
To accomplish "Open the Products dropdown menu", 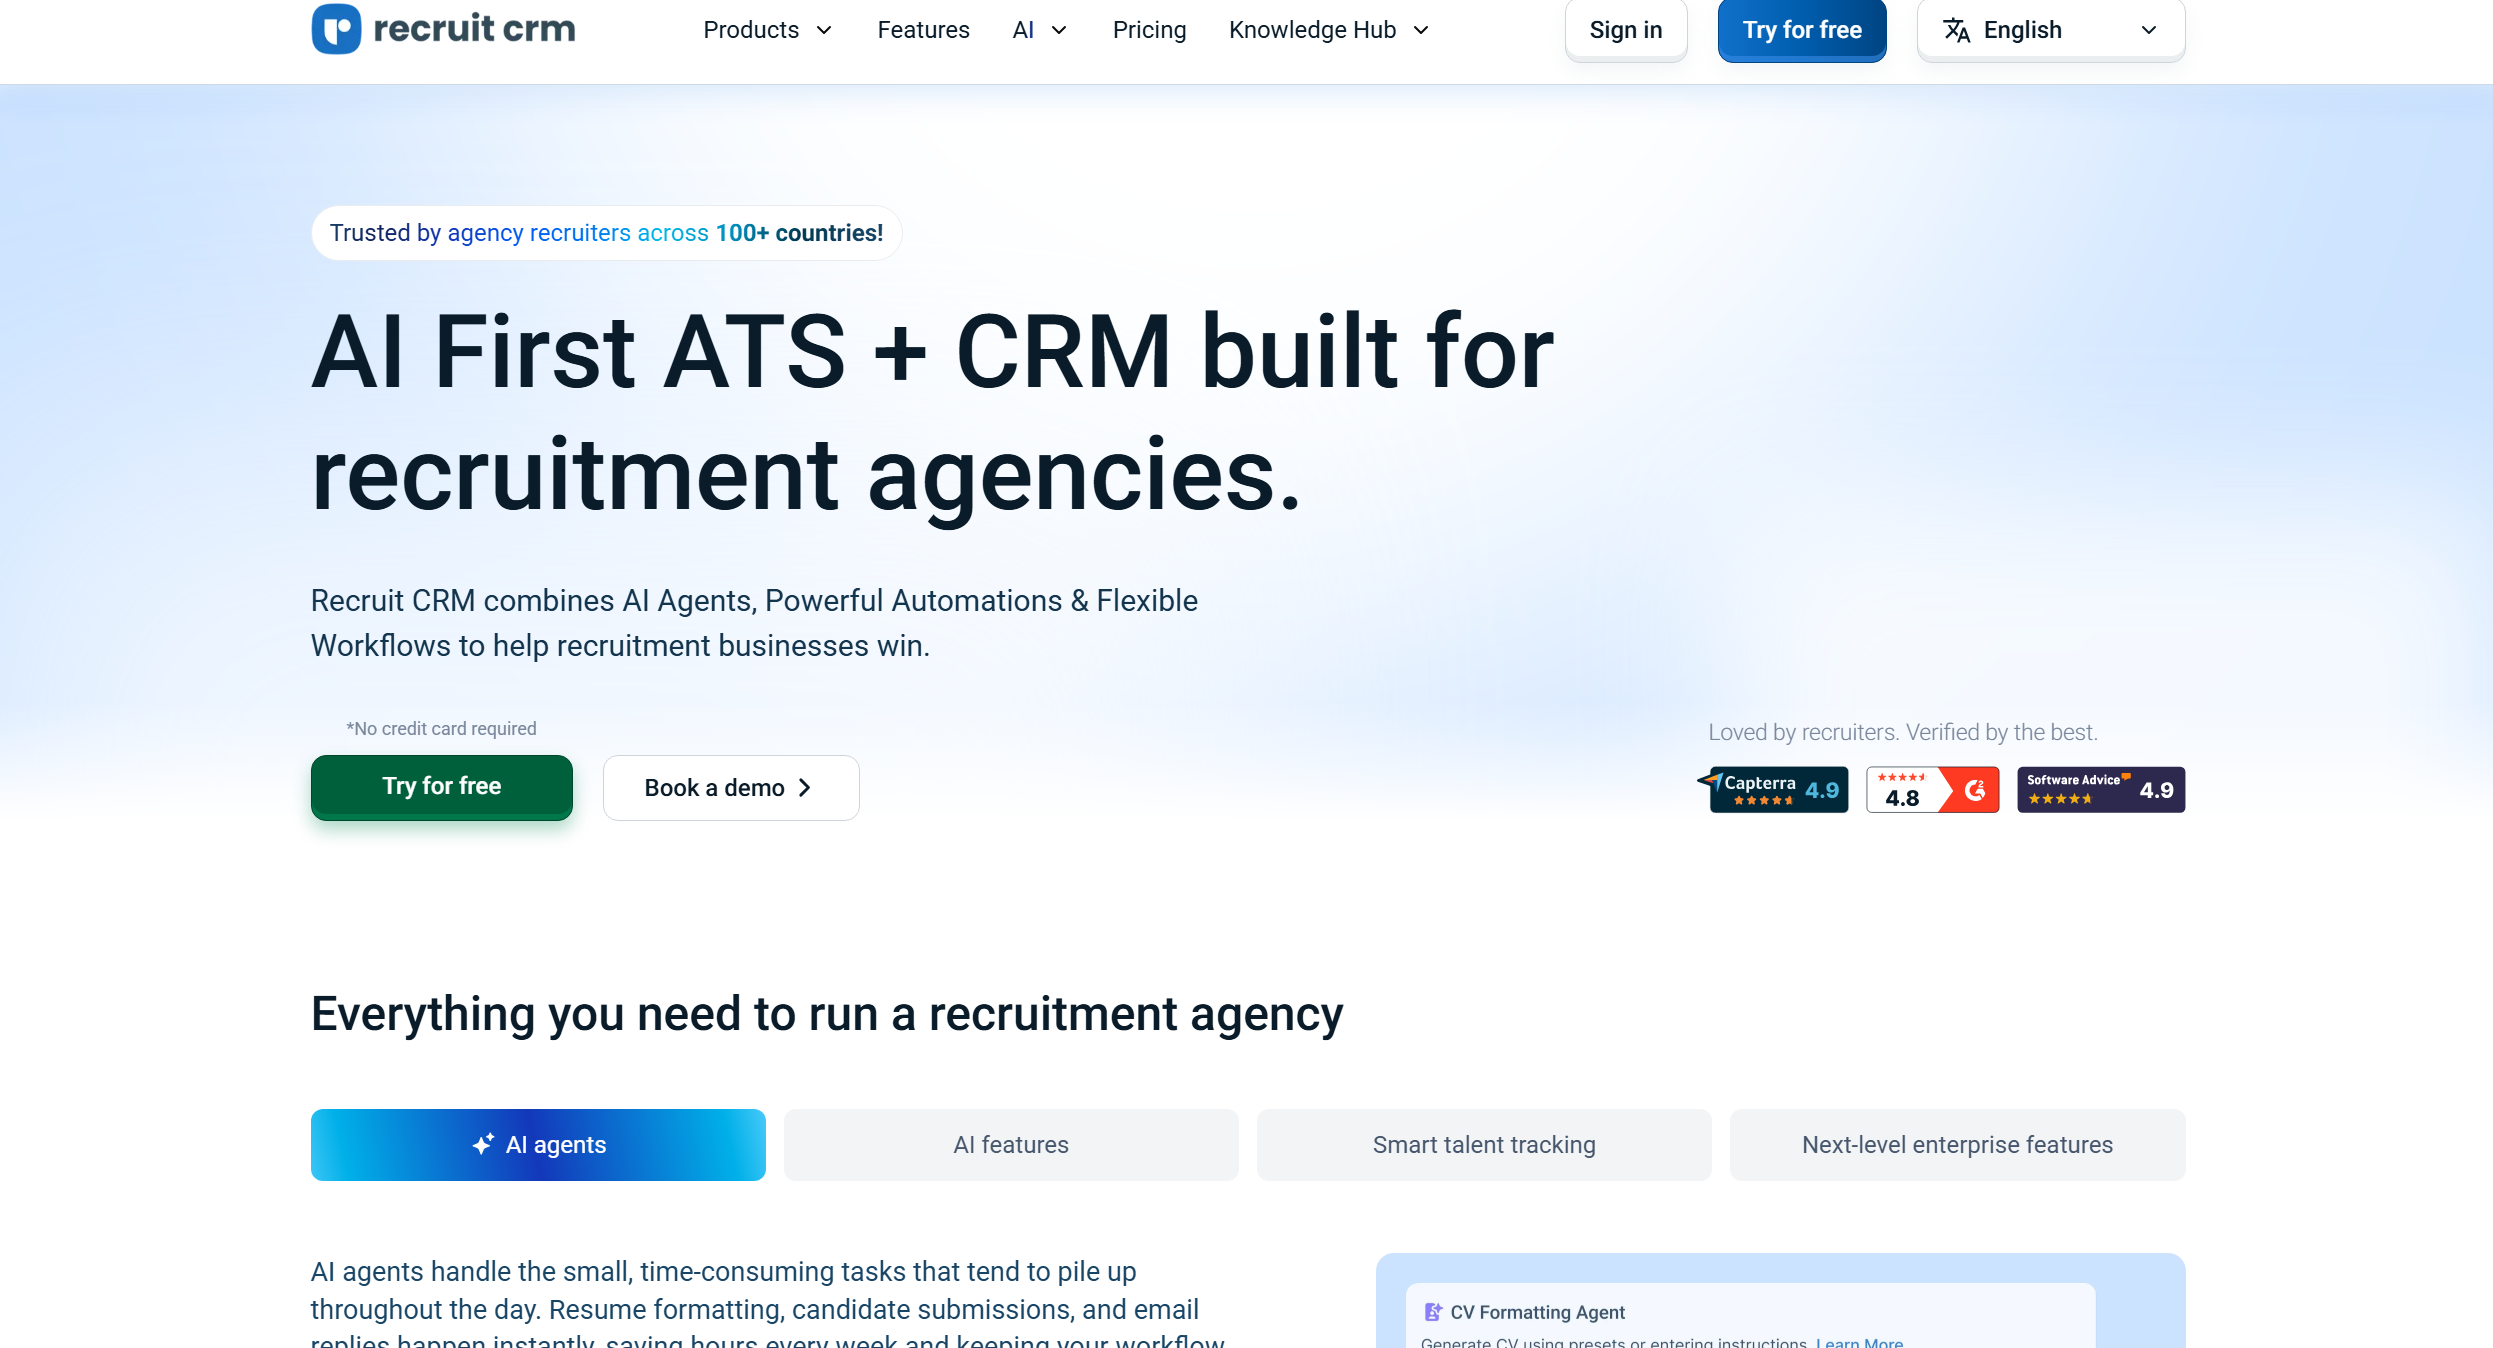I will pyautogui.click(x=767, y=30).
